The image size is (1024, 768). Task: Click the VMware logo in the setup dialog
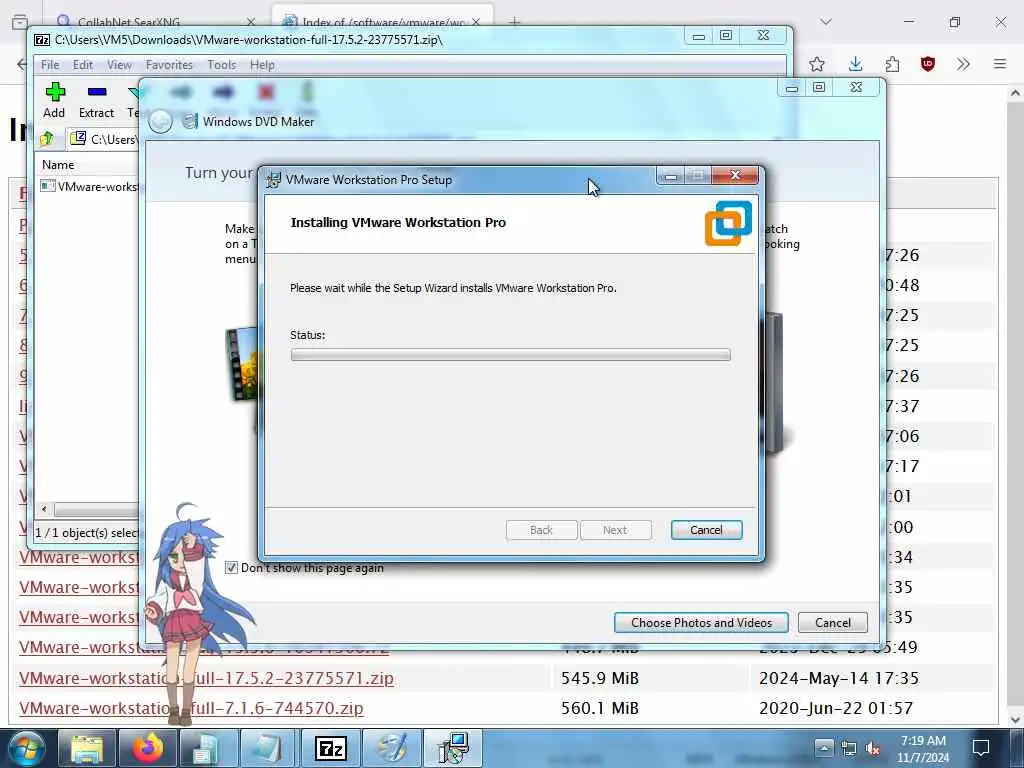tap(728, 223)
